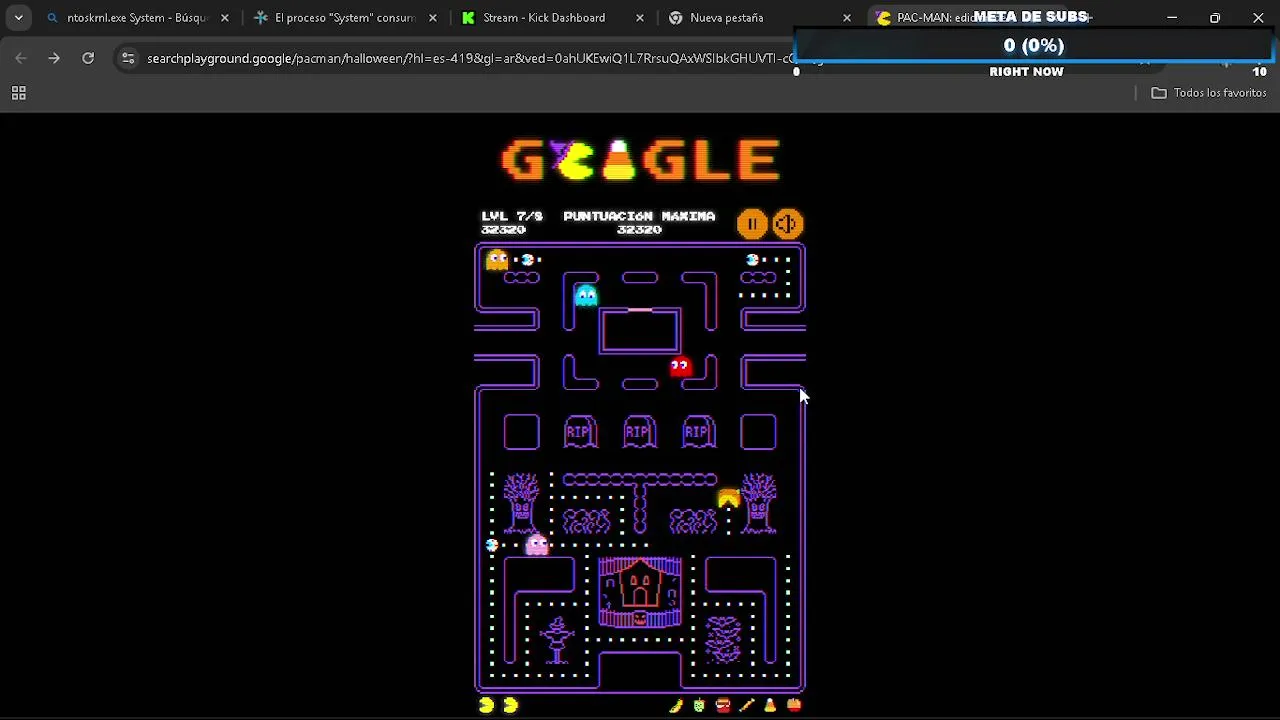1280x720 pixels.
Task: Click the candy corn bonus icon
Action: click(x=770, y=706)
